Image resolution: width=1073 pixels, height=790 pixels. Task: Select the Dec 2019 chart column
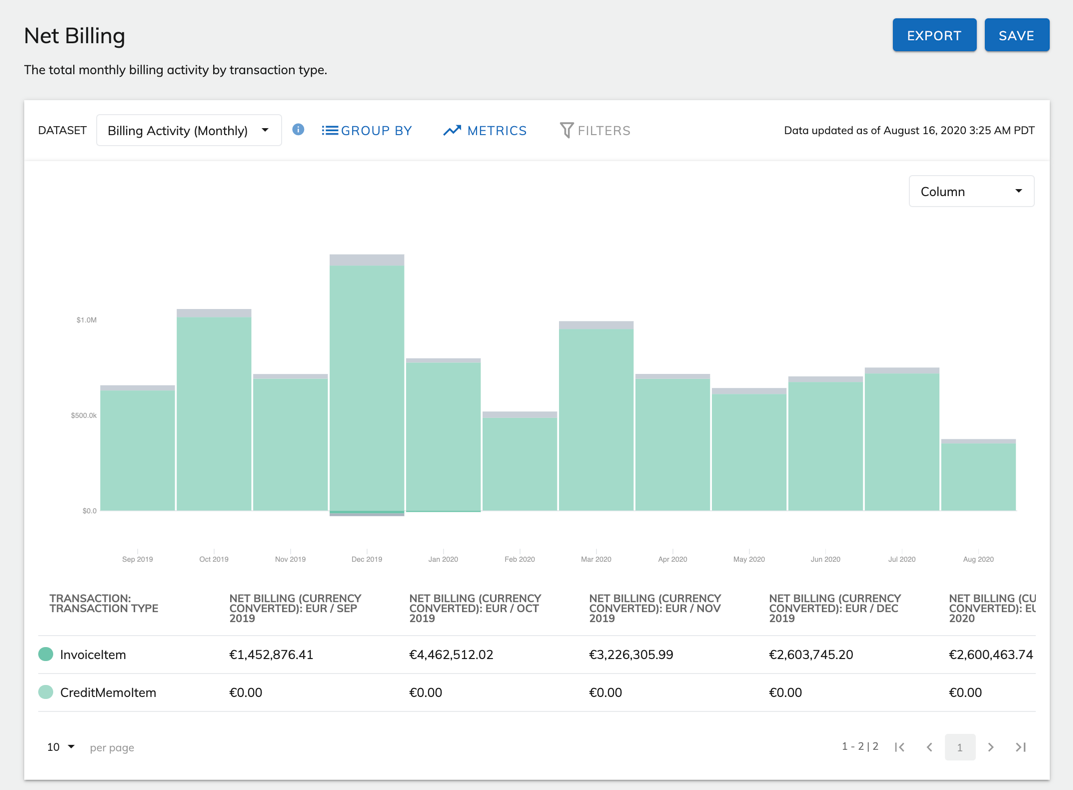[367, 390]
